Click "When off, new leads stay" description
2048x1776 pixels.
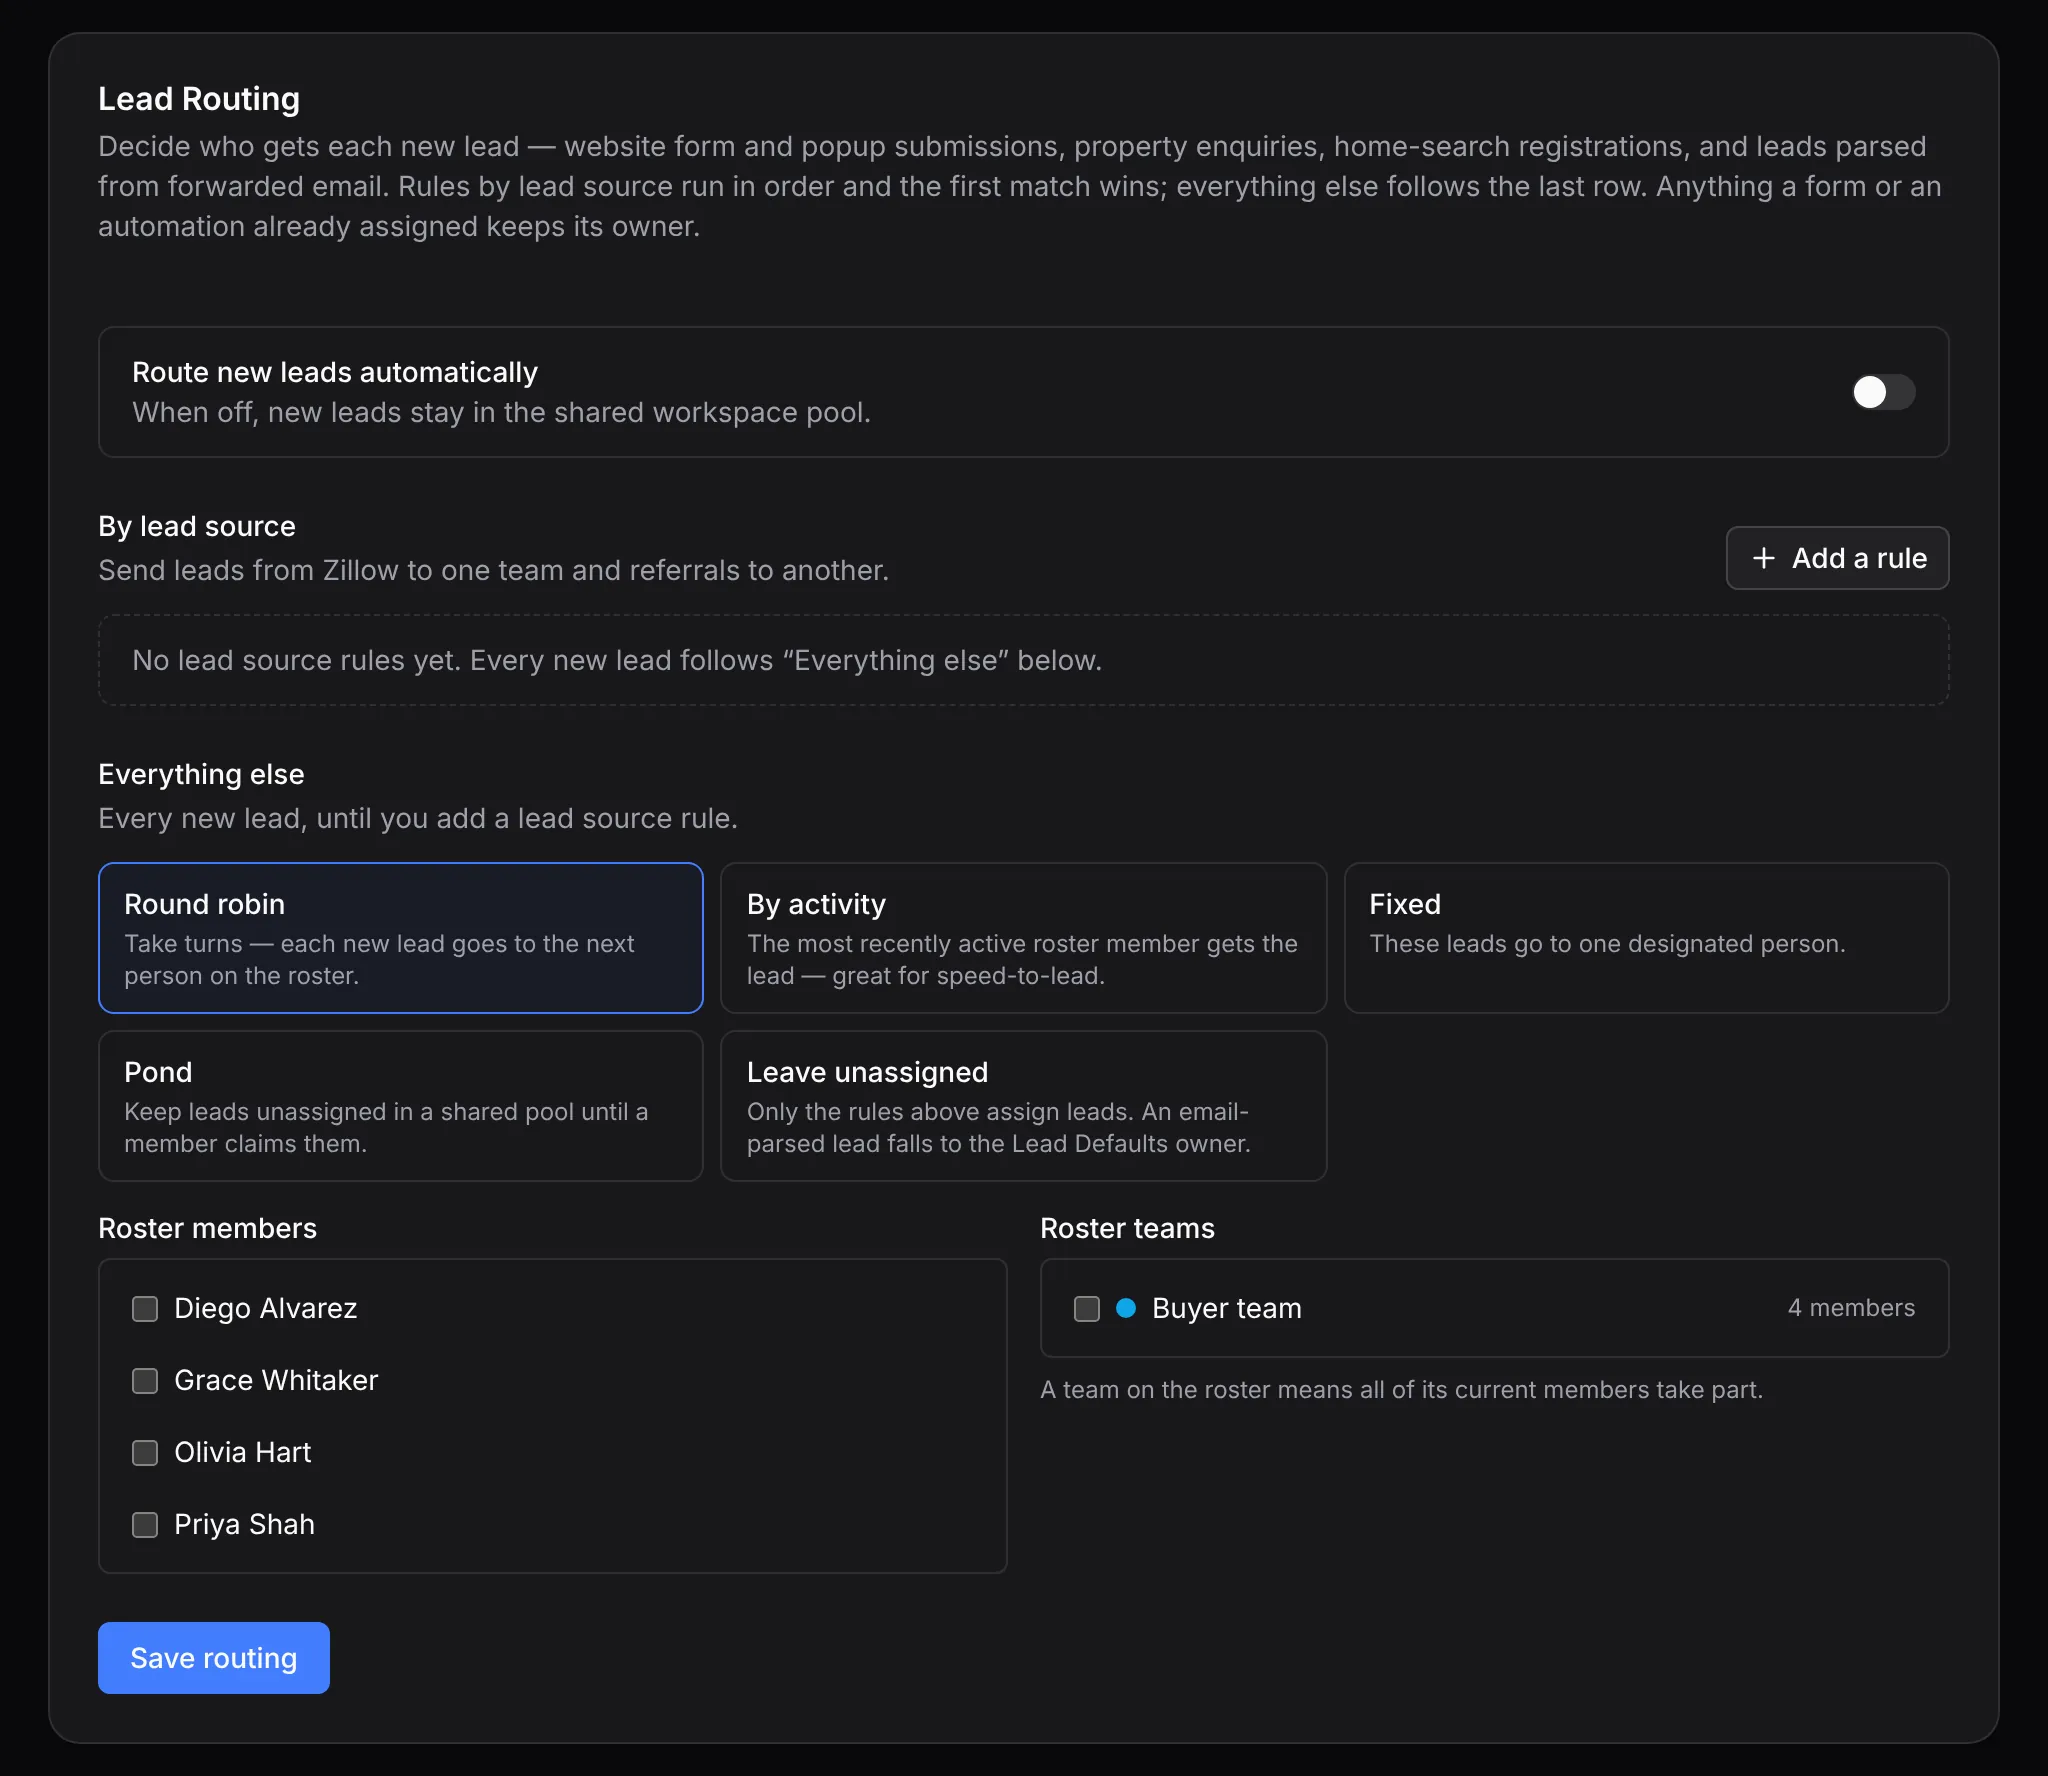coord(501,412)
